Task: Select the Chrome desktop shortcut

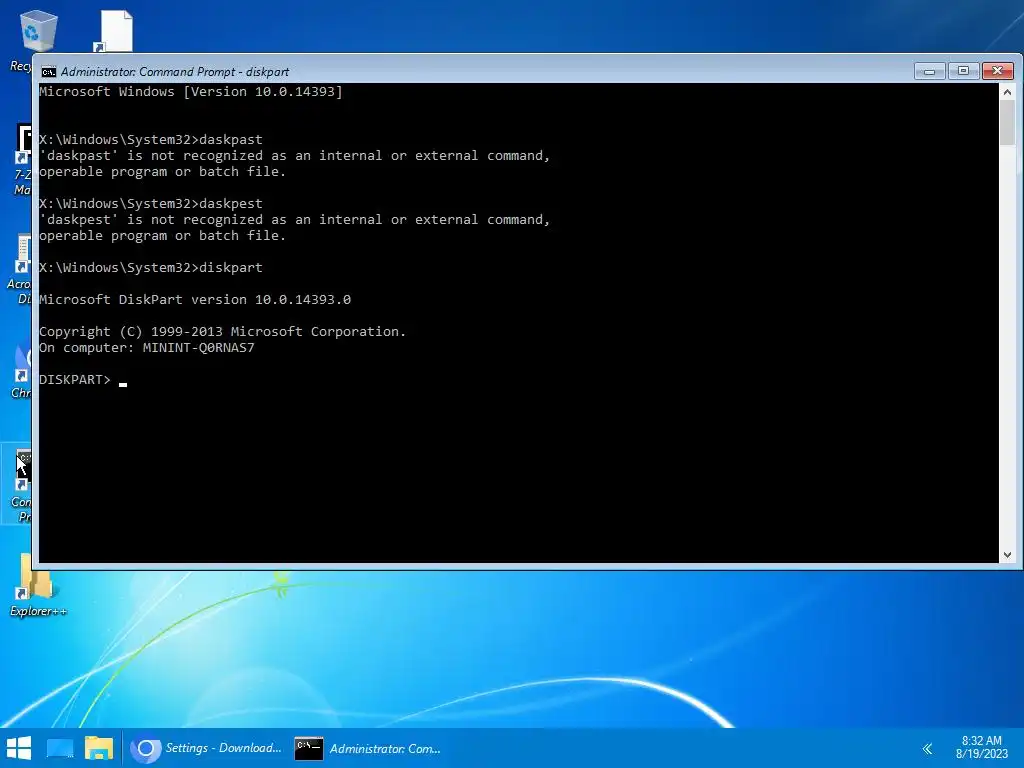Action: click(x=20, y=371)
